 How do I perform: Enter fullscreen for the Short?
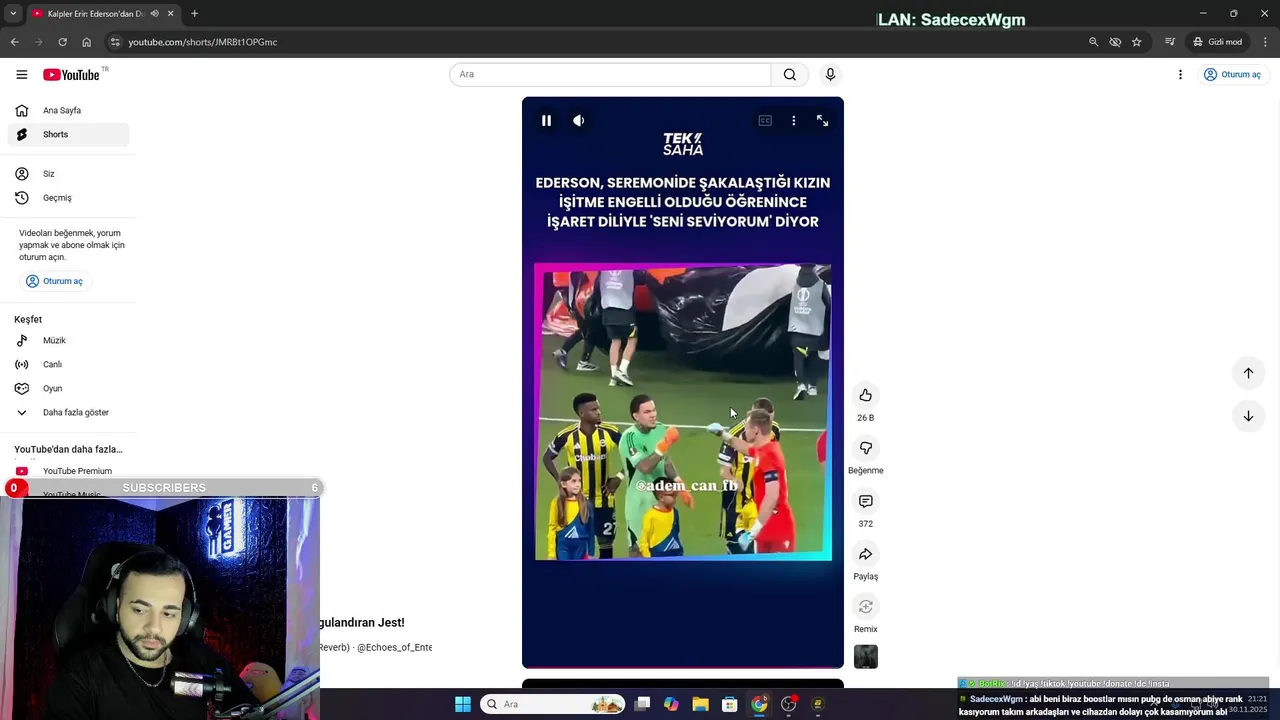click(822, 120)
